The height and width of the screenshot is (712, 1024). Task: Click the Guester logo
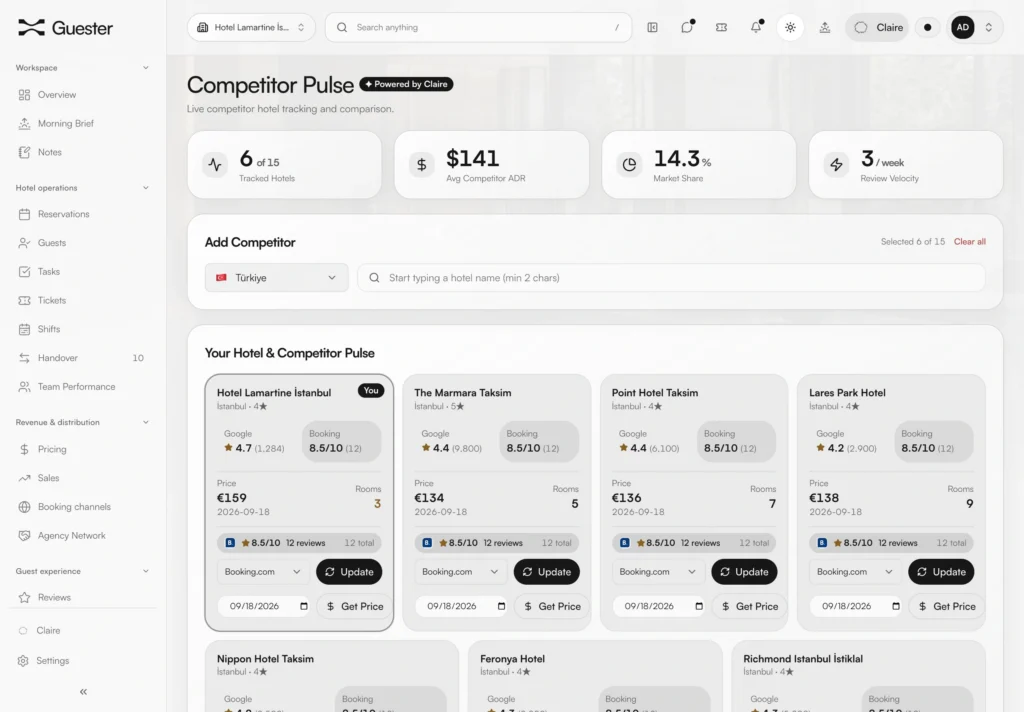[x=65, y=27]
